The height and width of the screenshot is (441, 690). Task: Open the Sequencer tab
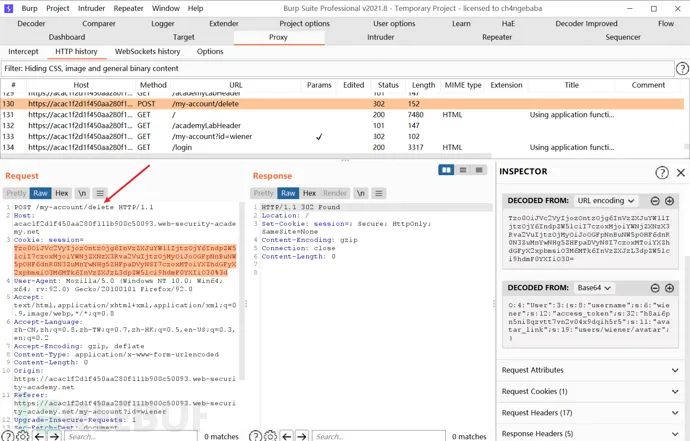click(x=623, y=37)
